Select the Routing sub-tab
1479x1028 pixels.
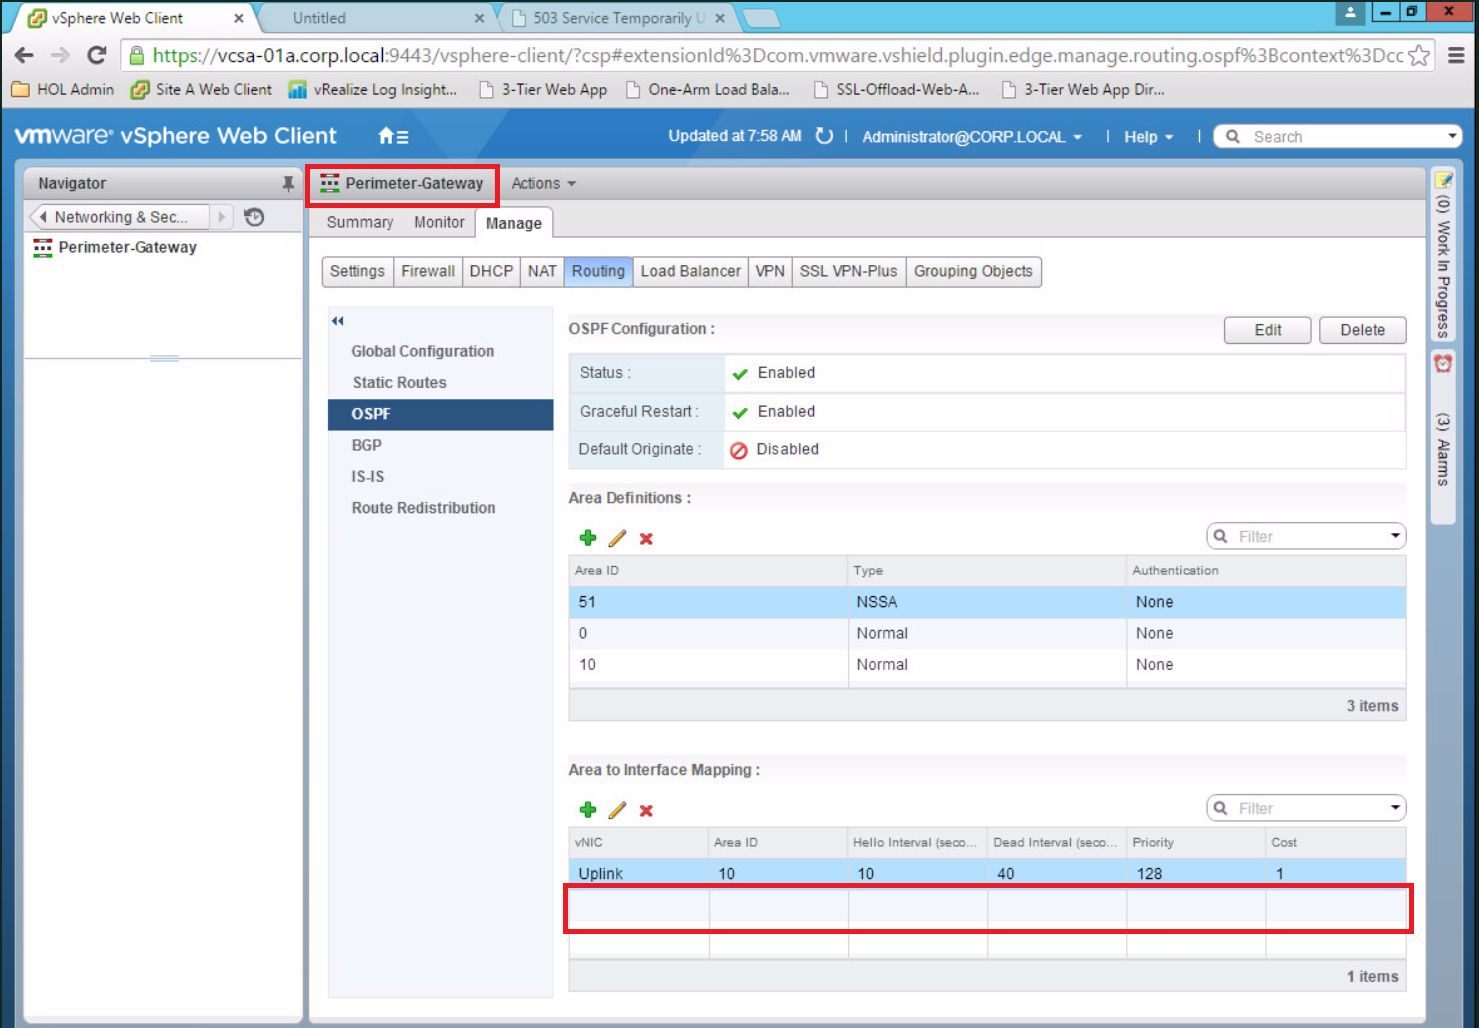coord(598,271)
